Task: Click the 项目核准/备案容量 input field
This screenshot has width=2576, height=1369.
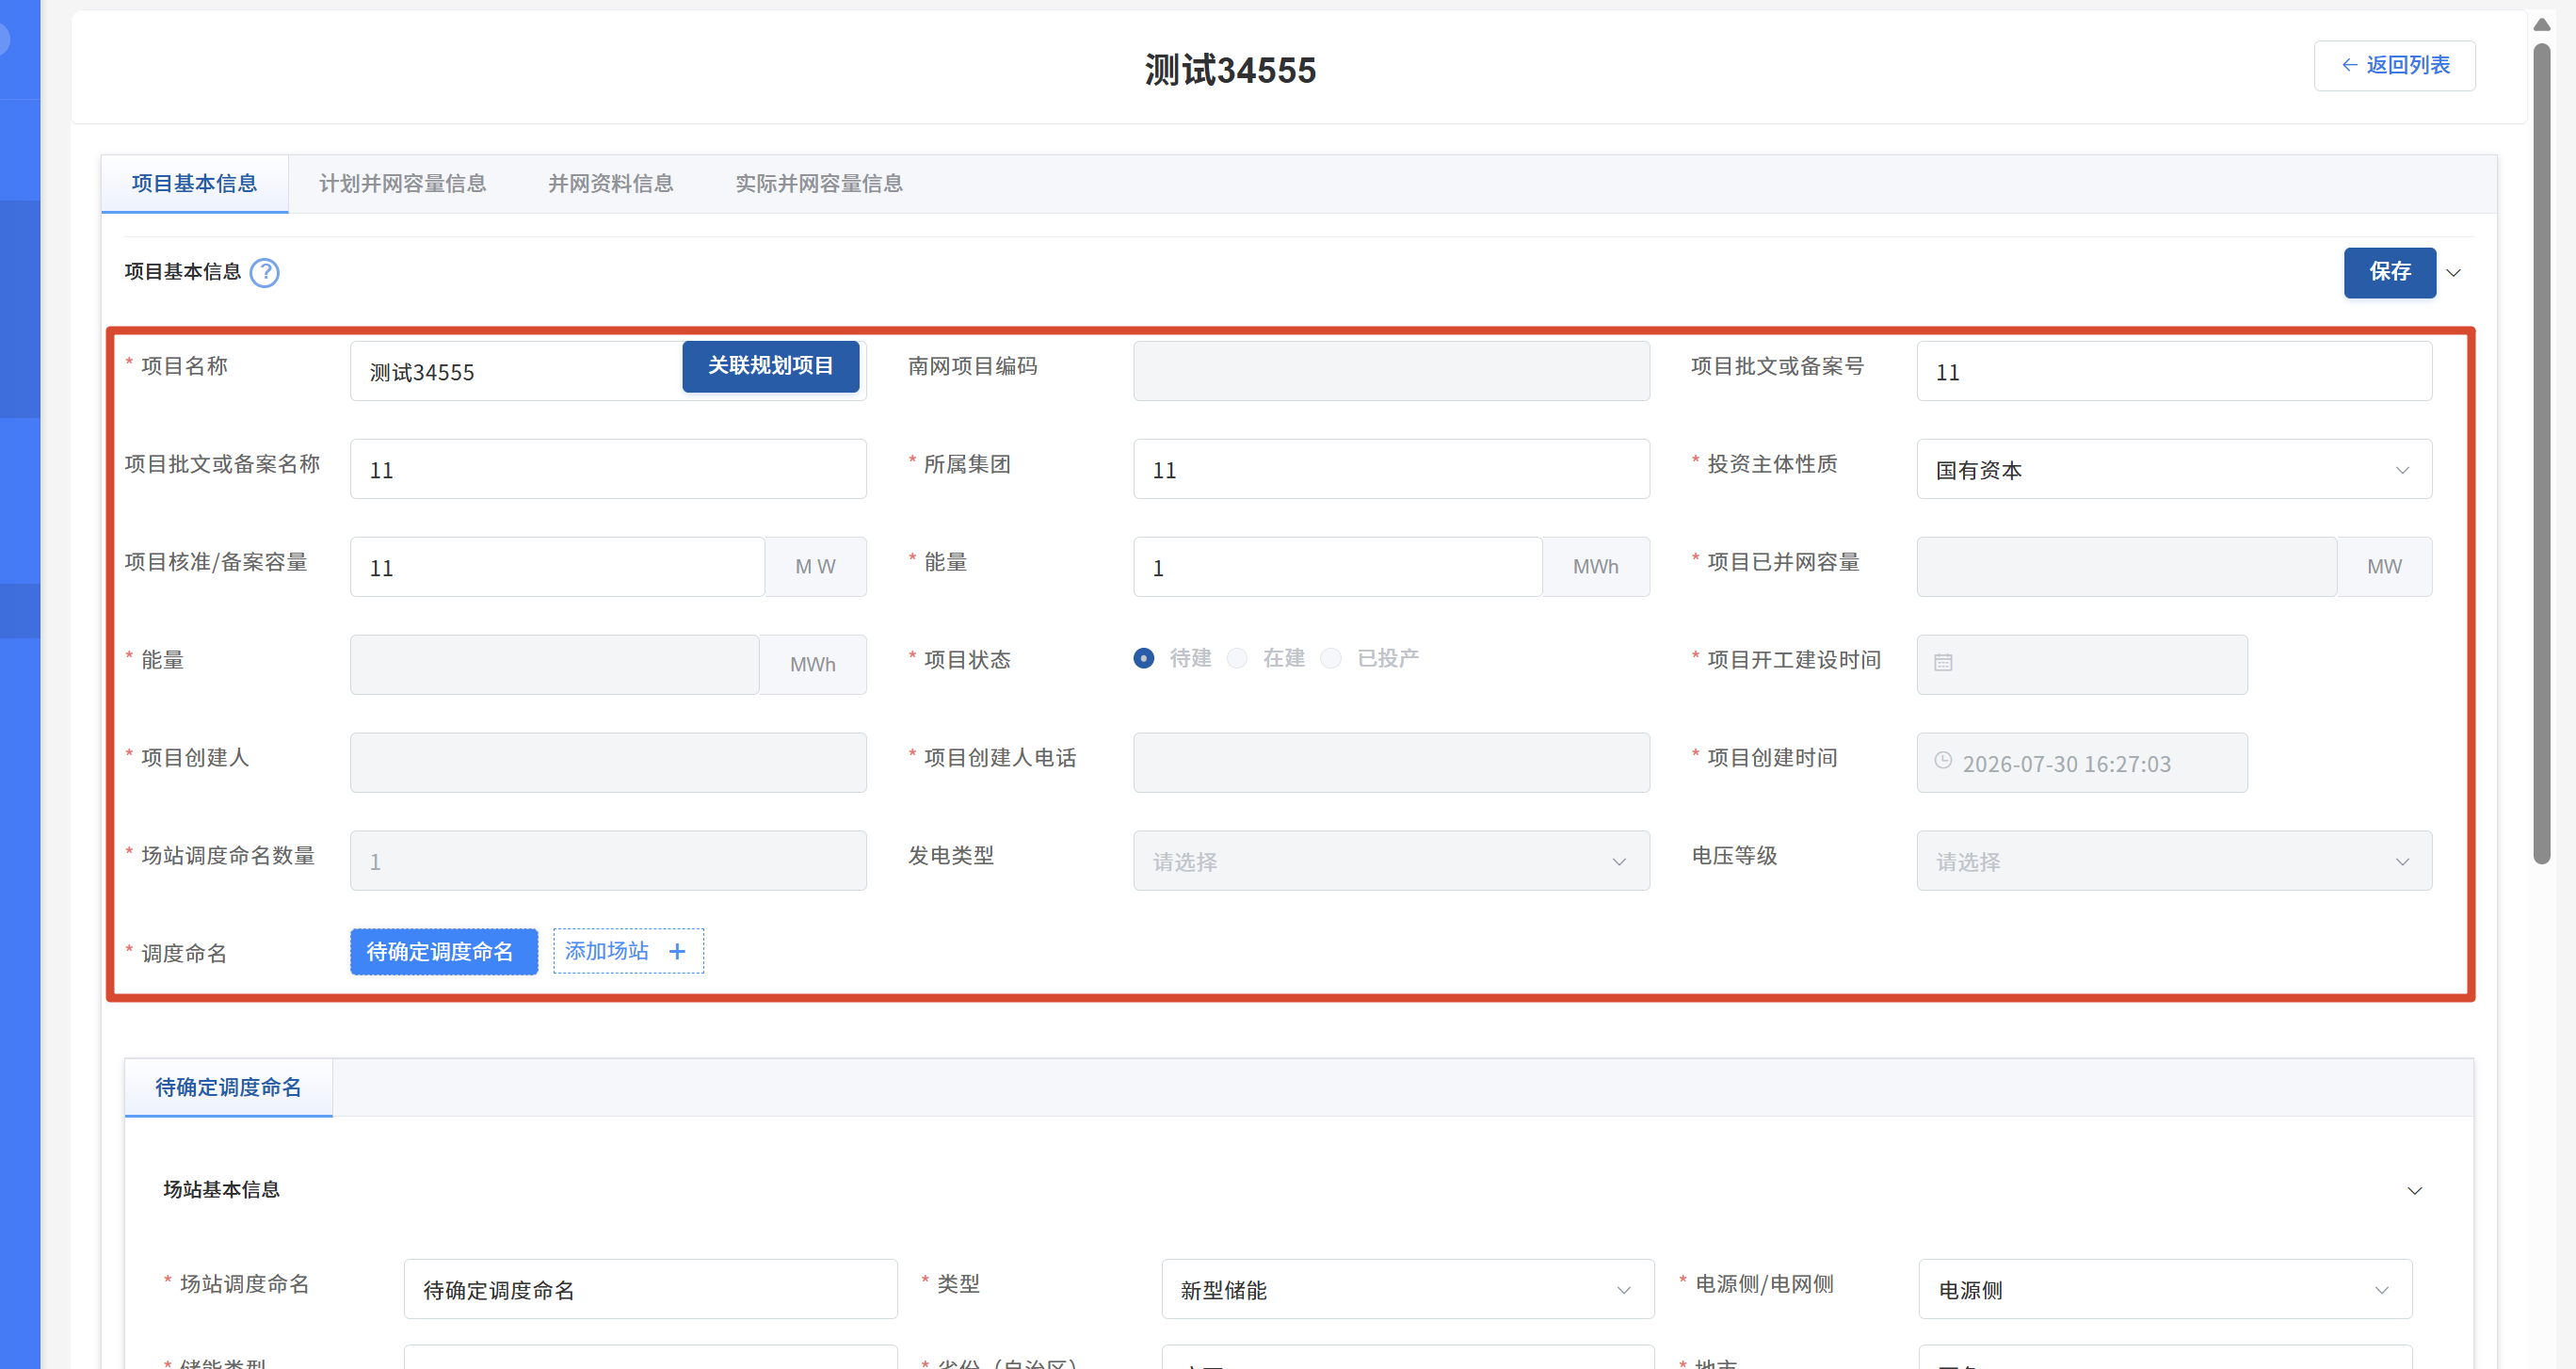Action: coord(557,567)
